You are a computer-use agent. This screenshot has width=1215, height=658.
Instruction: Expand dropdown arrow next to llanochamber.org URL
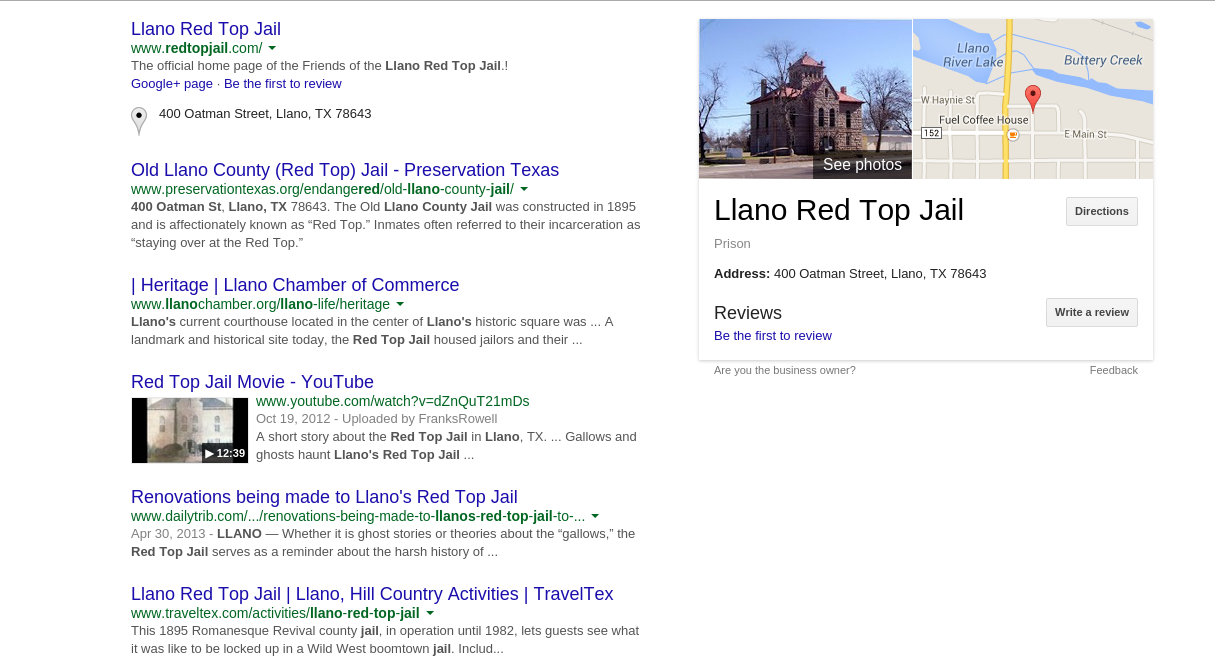(x=400, y=304)
